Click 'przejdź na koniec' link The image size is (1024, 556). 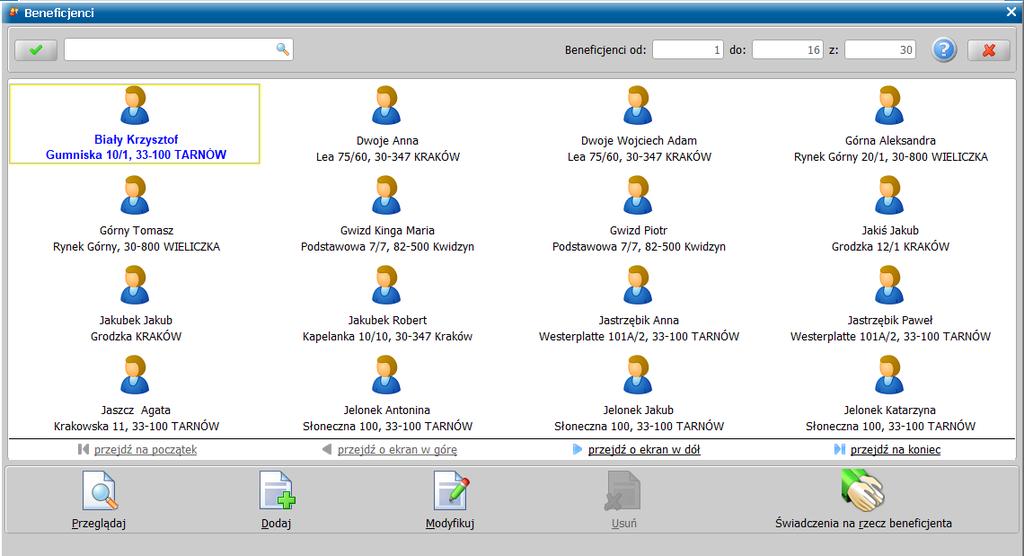[x=895, y=450]
